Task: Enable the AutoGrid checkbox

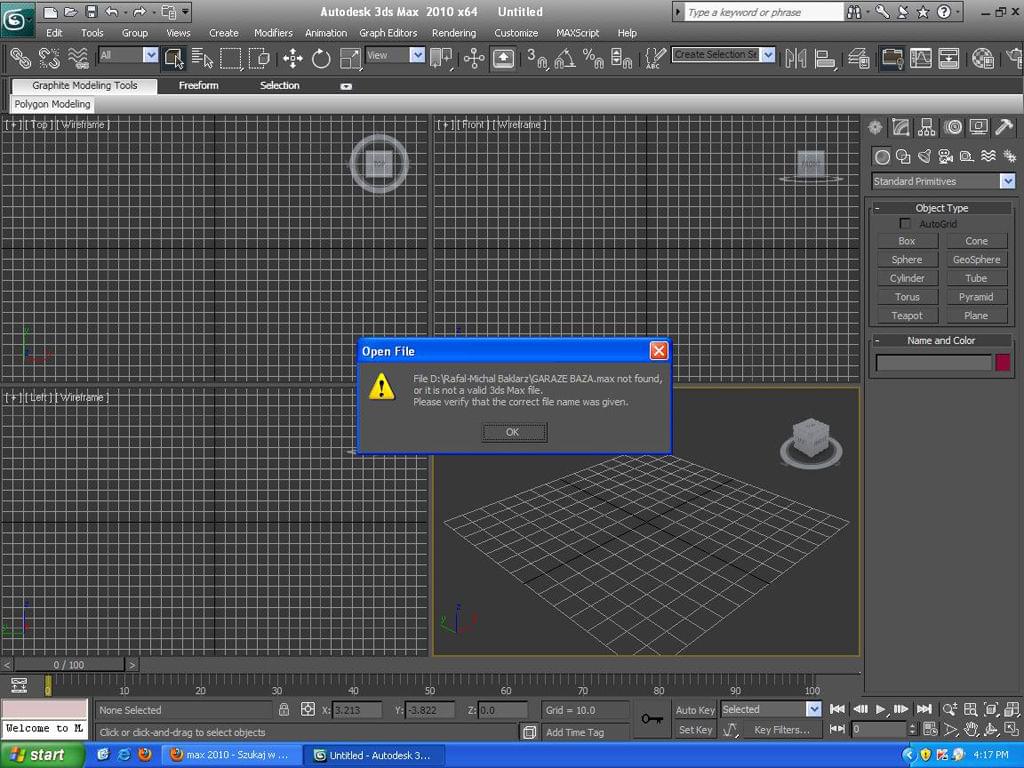Action: tap(904, 224)
